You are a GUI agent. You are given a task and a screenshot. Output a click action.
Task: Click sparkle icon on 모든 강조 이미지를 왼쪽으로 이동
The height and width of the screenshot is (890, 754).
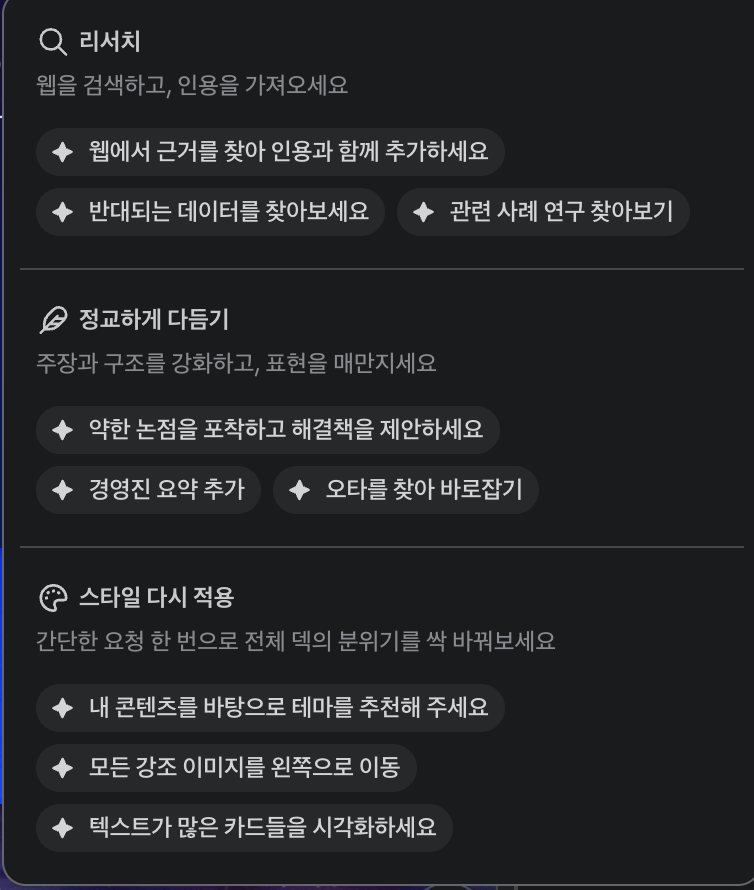[x=63, y=768]
